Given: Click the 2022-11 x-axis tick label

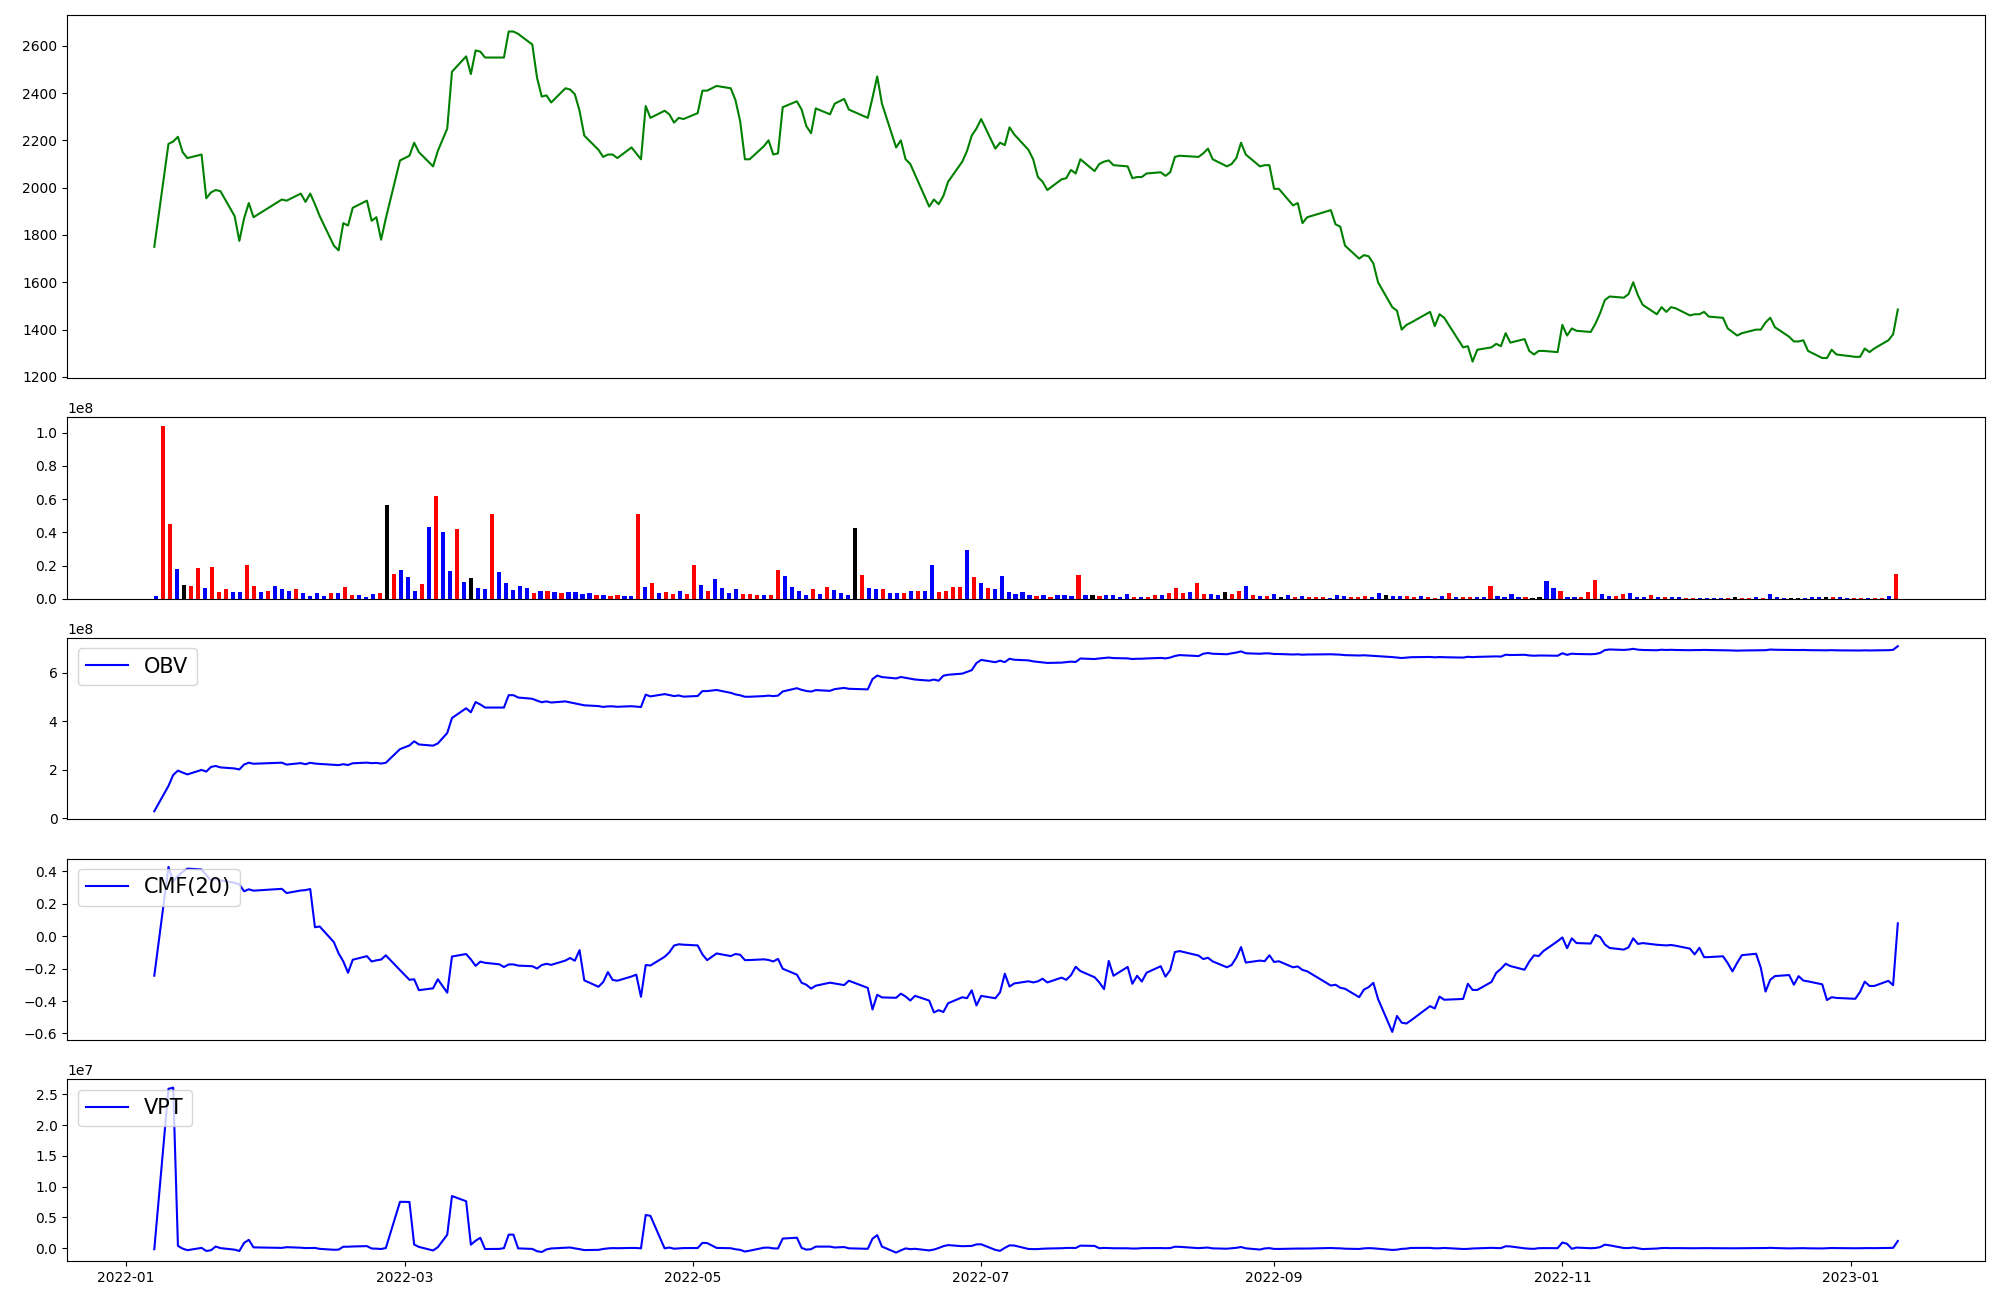Looking at the screenshot, I should 1562,1277.
